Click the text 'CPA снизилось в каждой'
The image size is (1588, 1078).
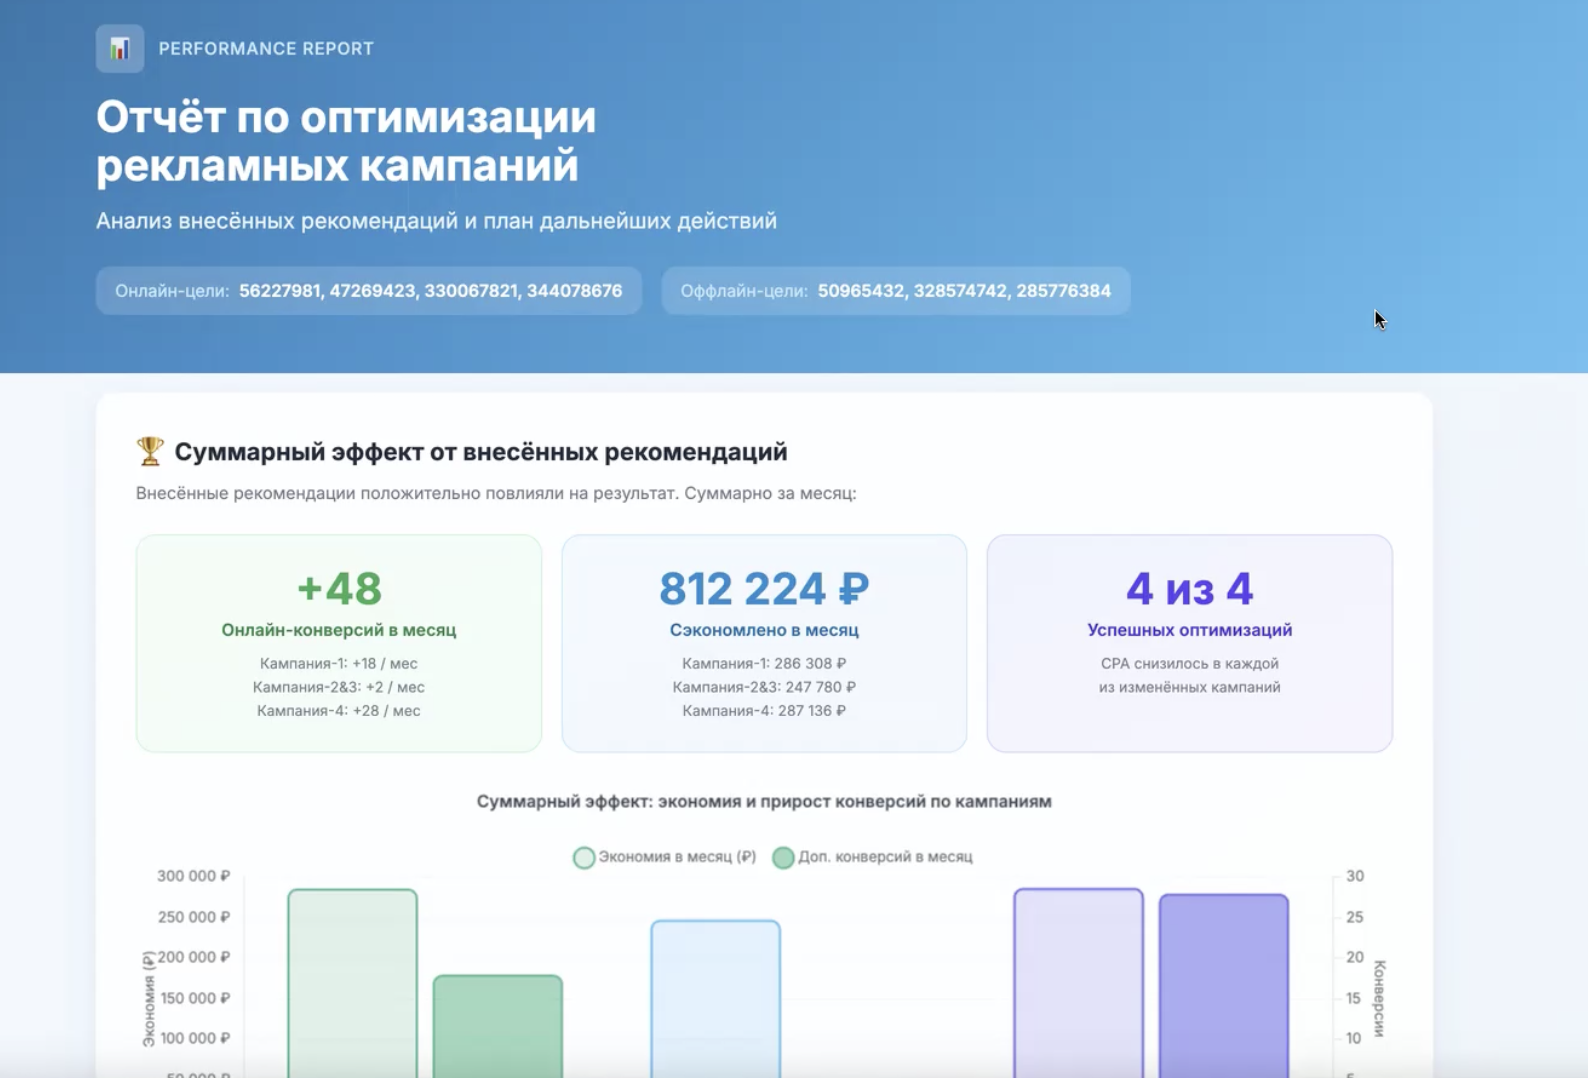click(1190, 663)
